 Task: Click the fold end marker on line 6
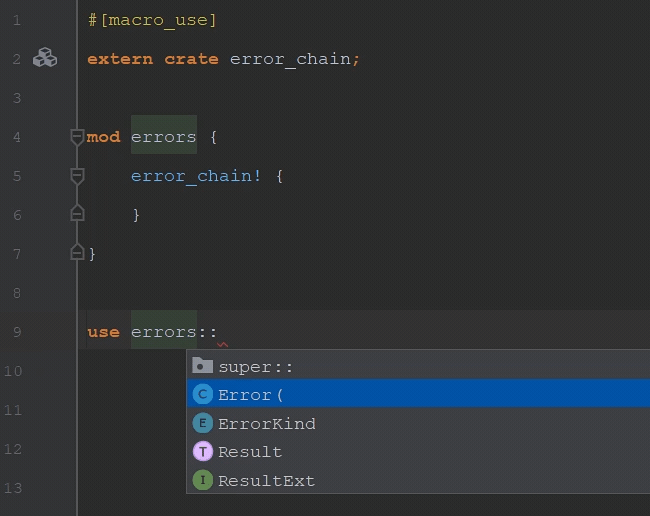(x=77, y=213)
